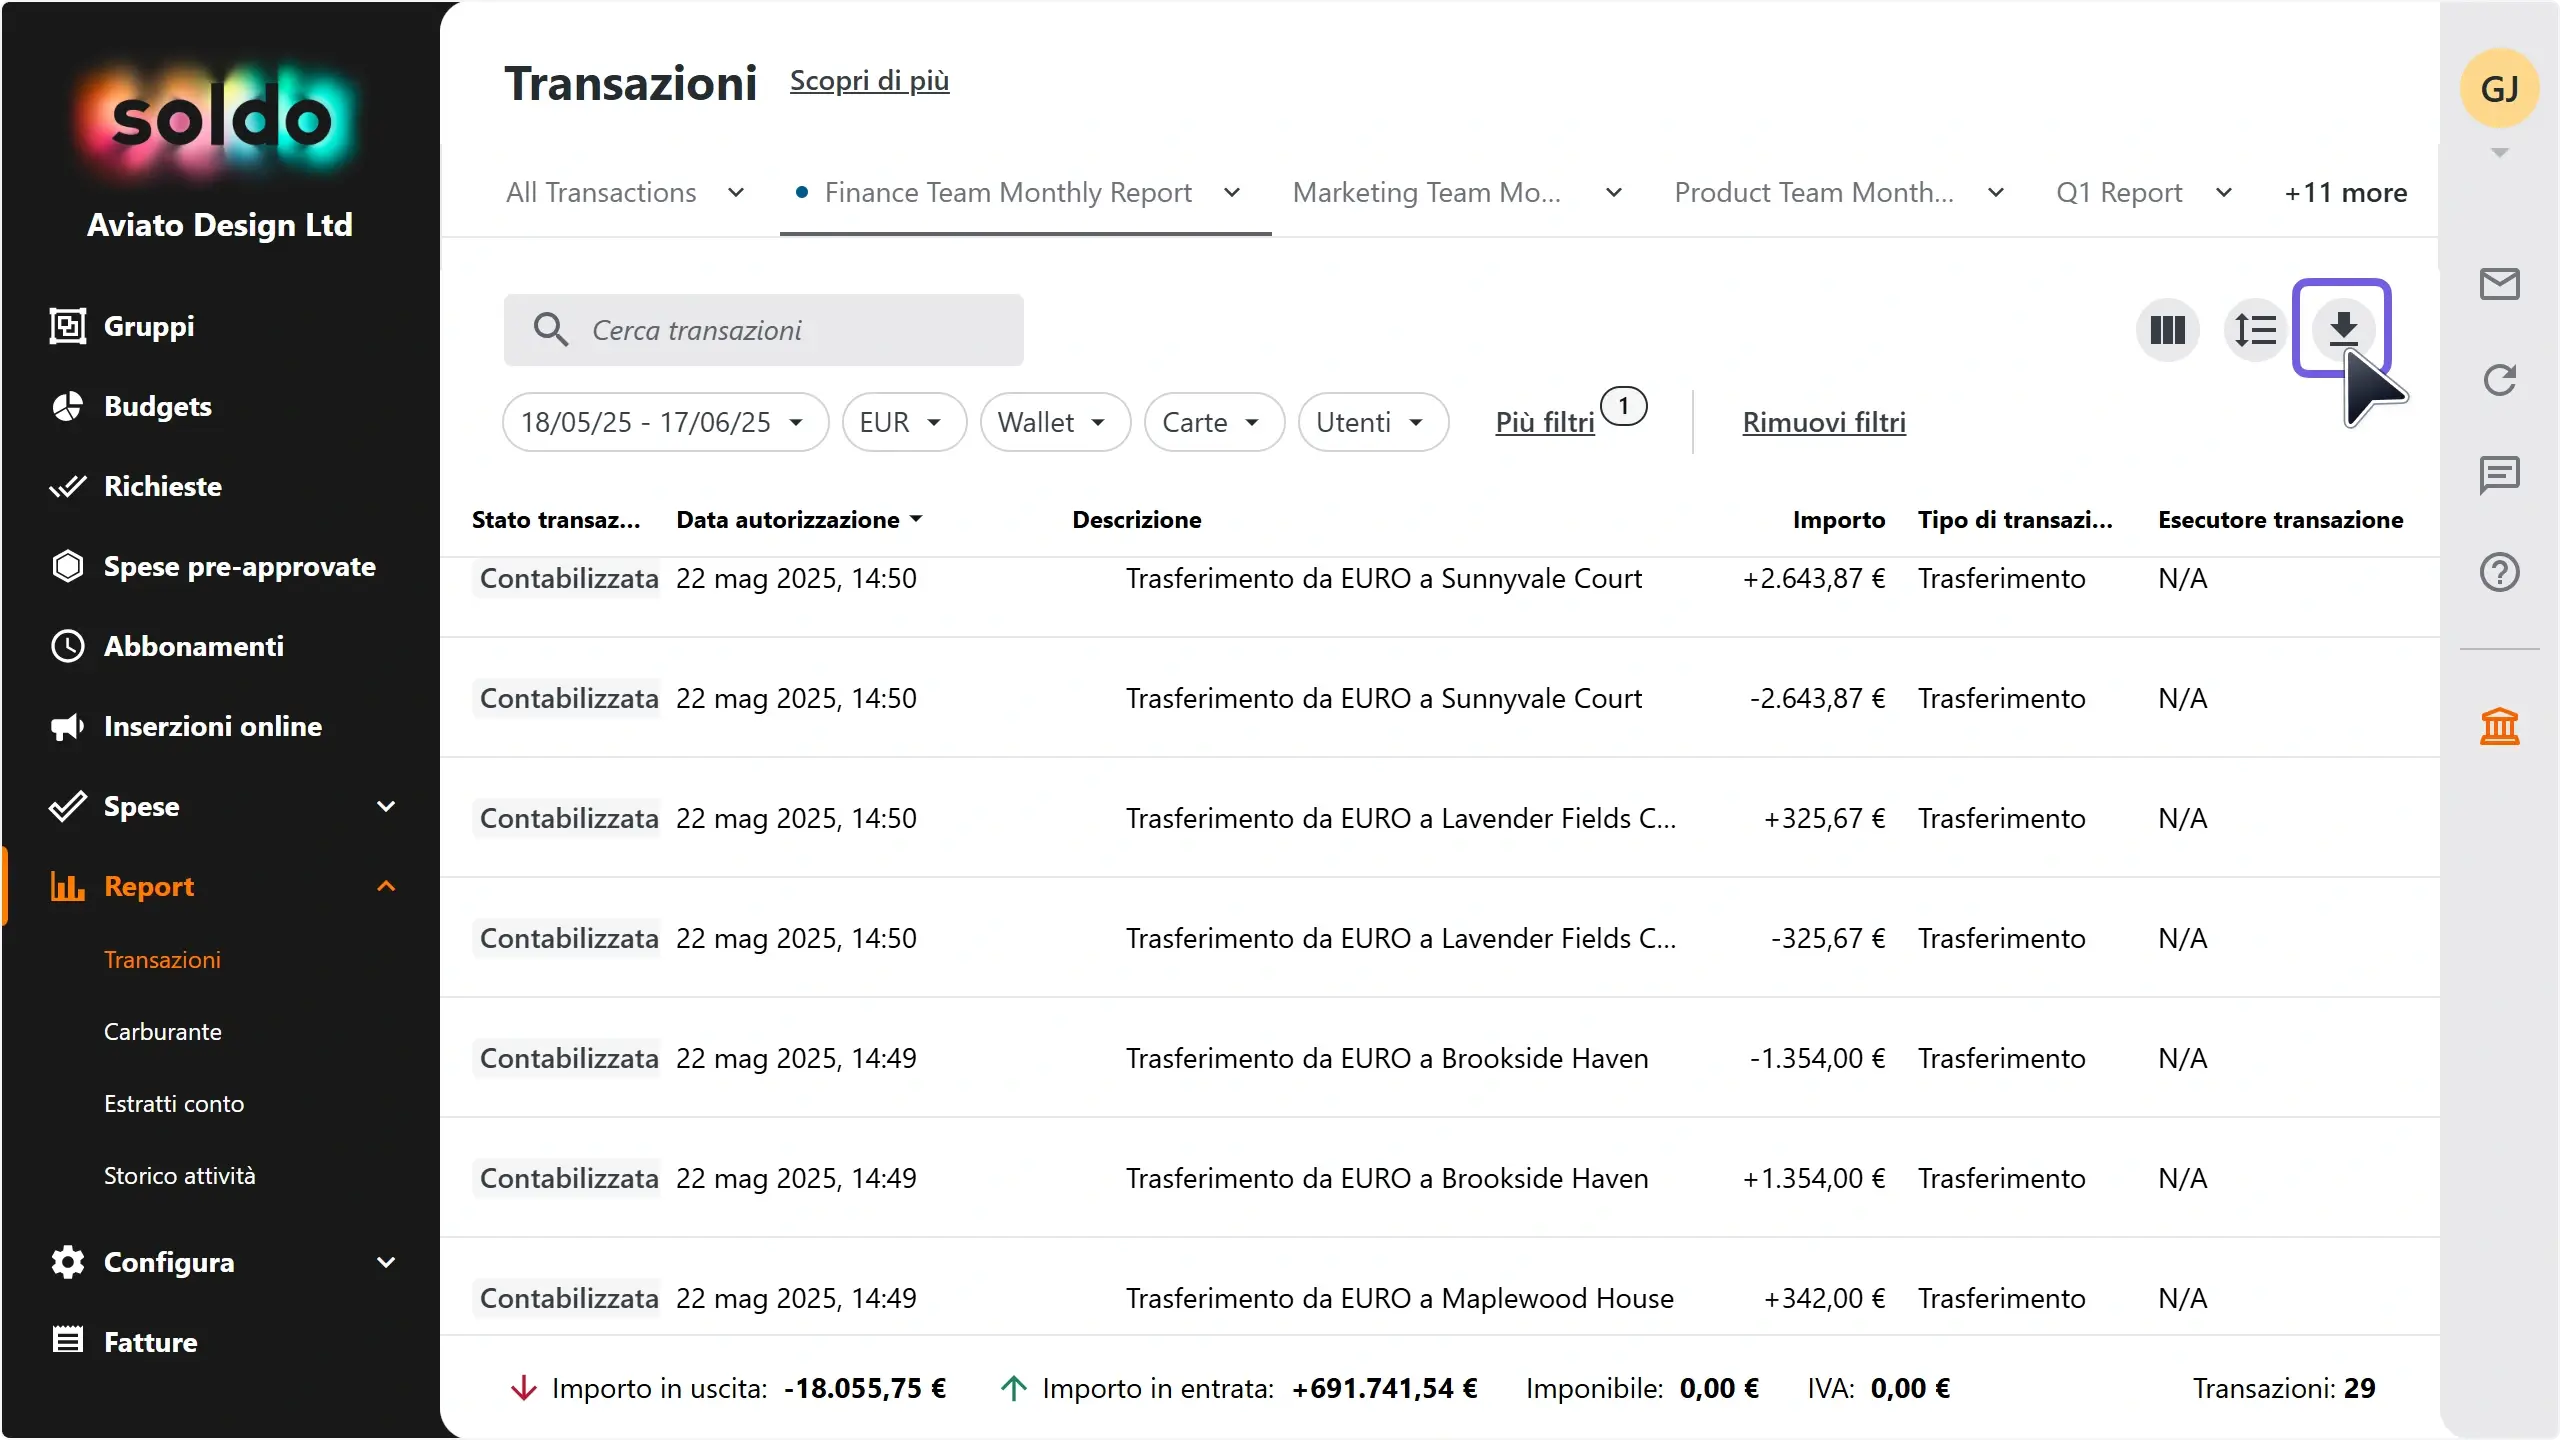This screenshot has height=1440, width=2560.
Task: Select the Finance Team Monthly Report tab
Action: point(1008,192)
